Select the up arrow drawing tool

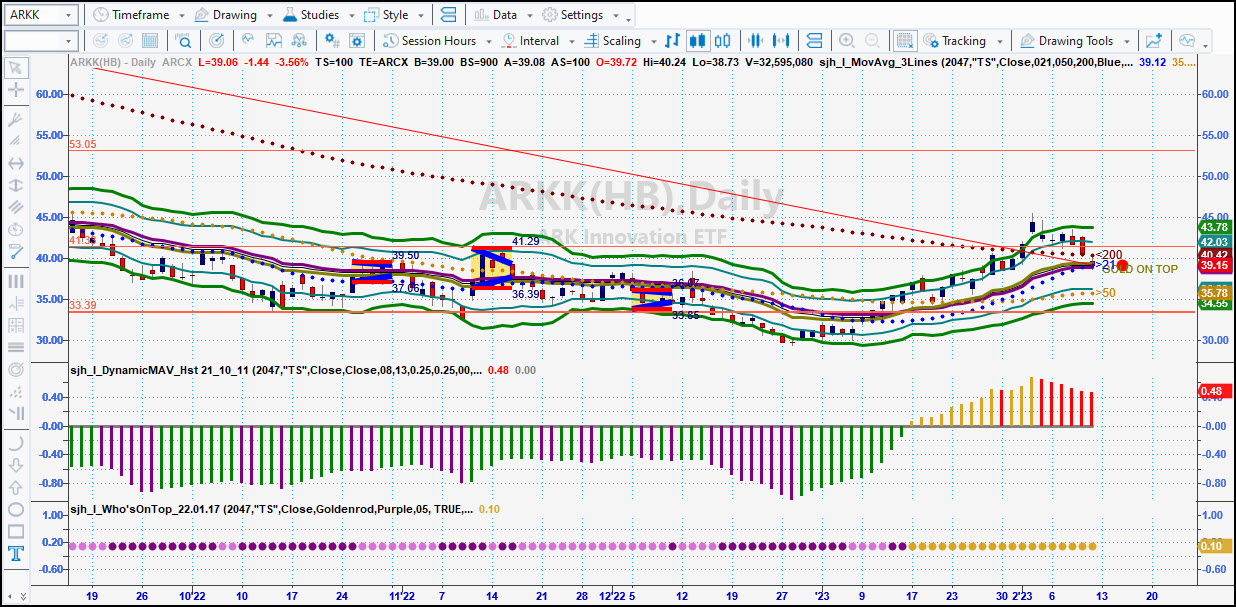[16, 487]
